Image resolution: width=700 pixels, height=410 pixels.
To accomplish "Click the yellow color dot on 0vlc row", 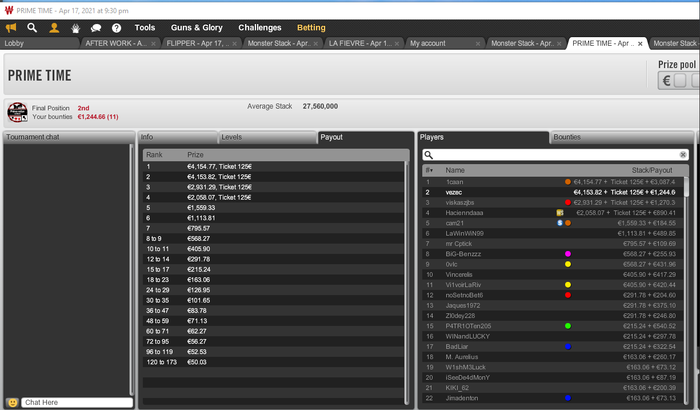I will (x=568, y=264).
